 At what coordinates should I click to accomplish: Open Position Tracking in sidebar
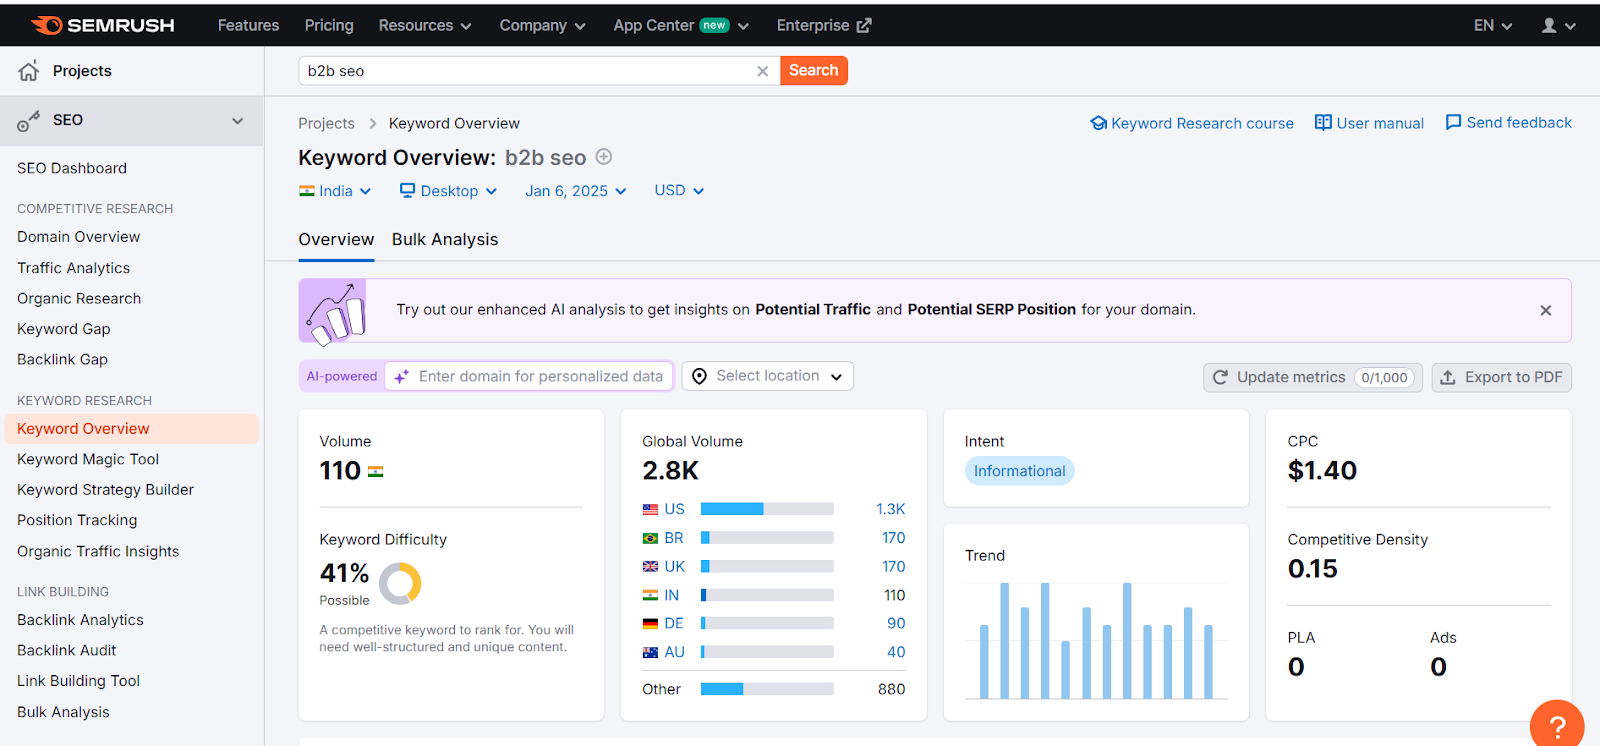click(x=77, y=521)
